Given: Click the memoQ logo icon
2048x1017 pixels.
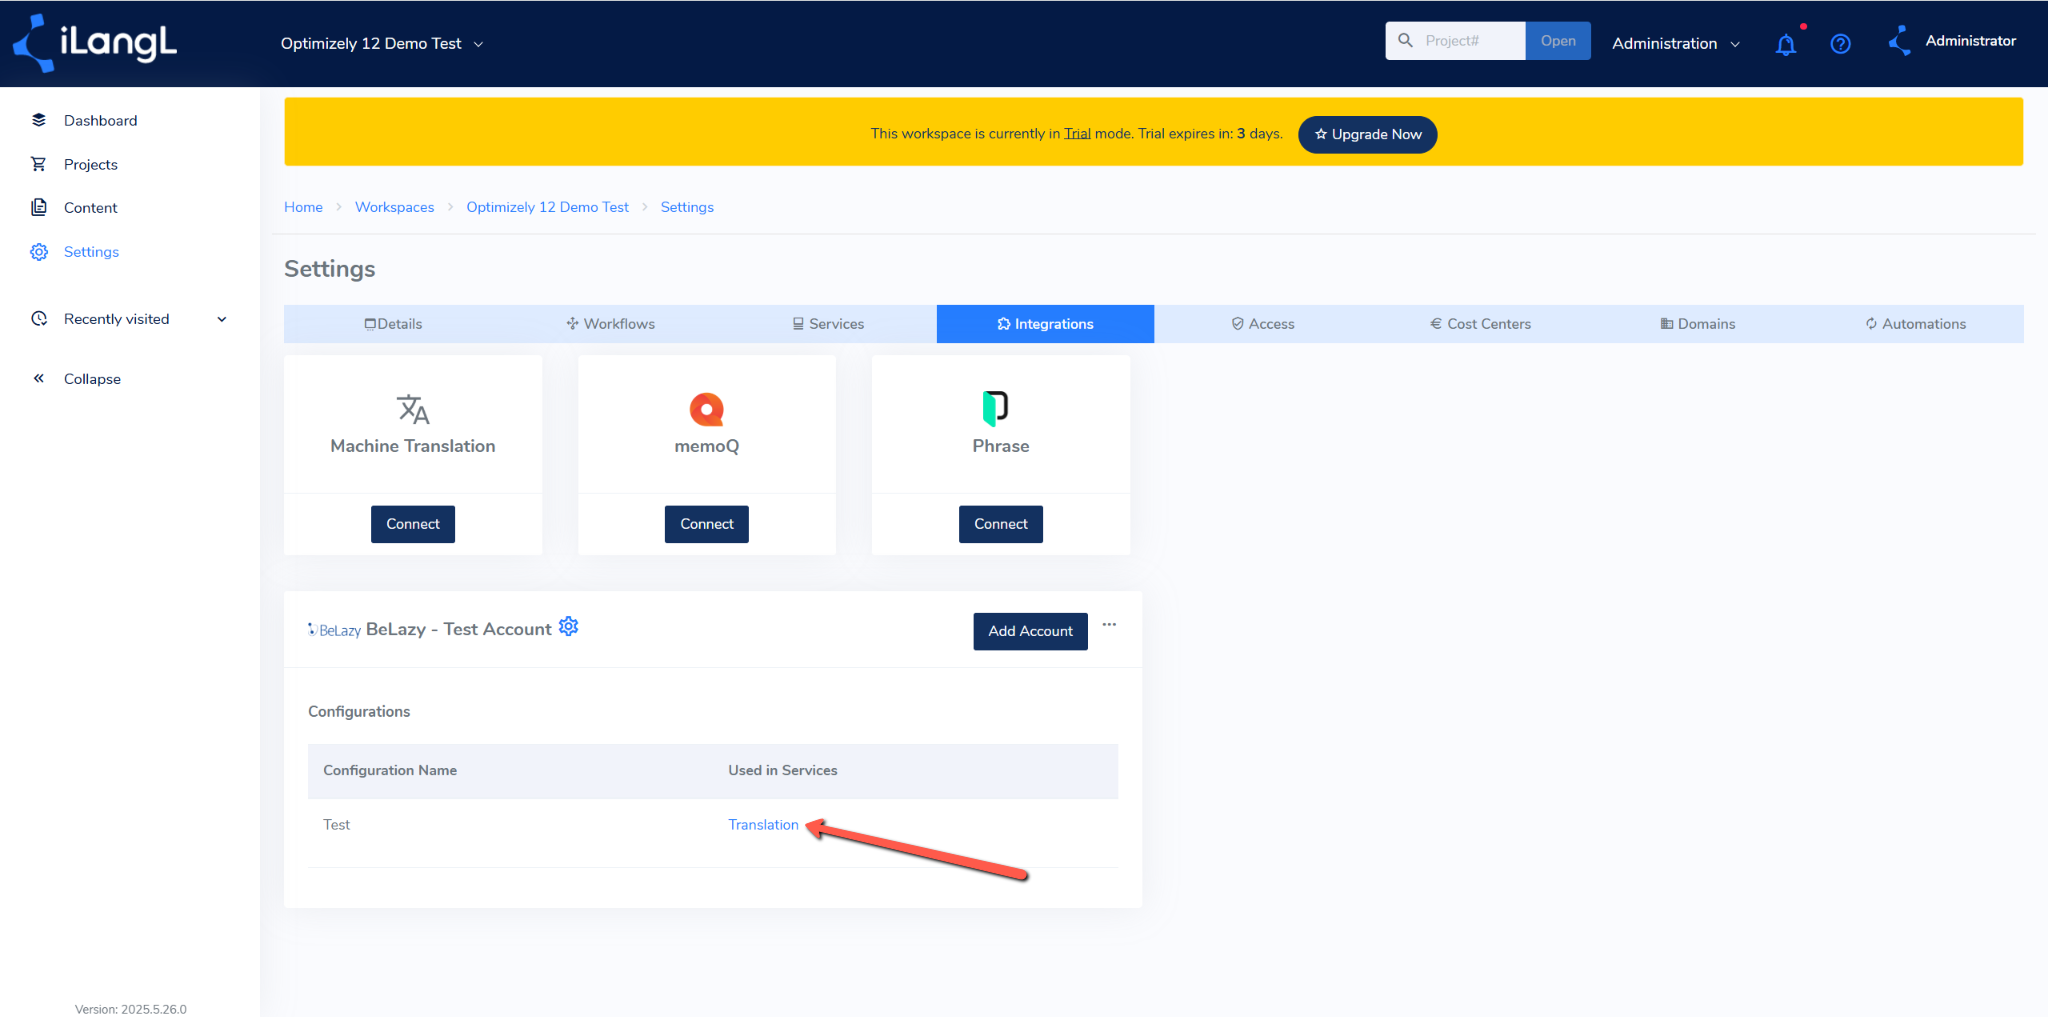Looking at the screenshot, I should [x=707, y=409].
